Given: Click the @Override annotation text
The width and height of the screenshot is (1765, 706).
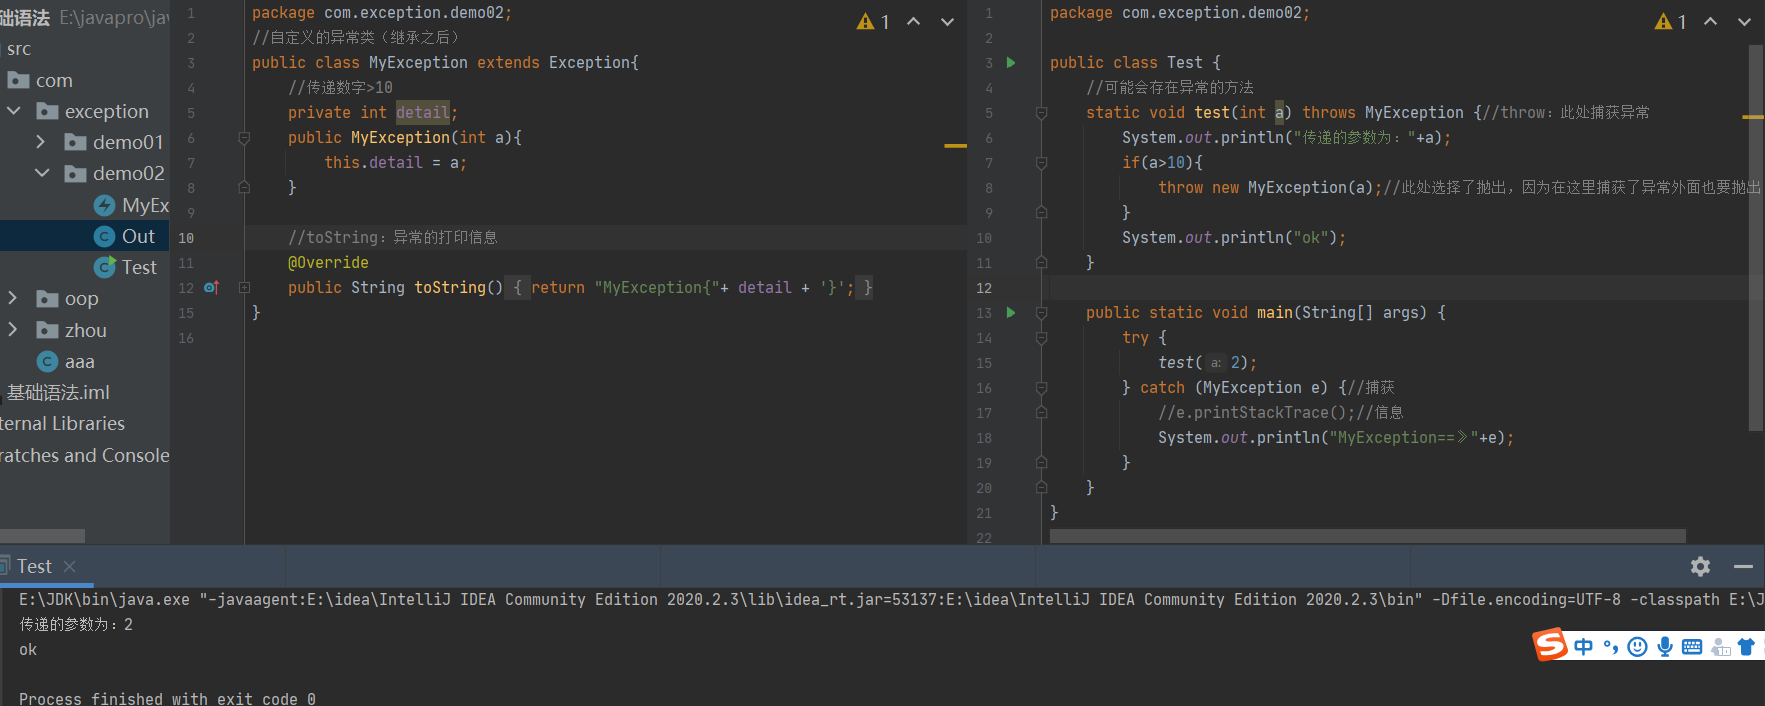Looking at the screenshot, I should (x=328, y=263).
